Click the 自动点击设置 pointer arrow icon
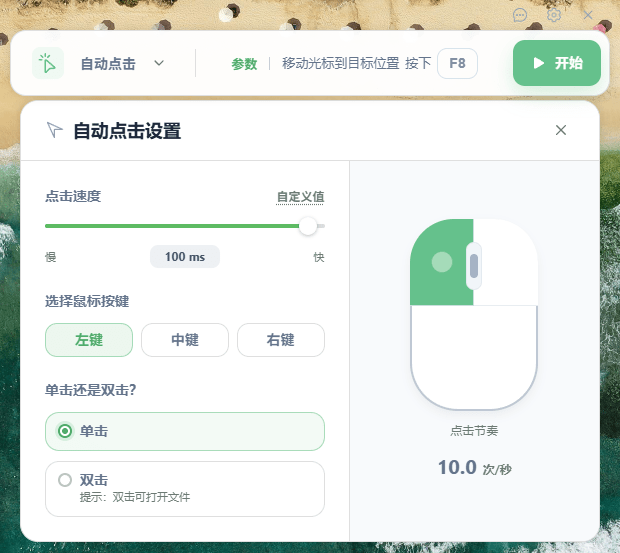Image resolution: width=620 pixels, height=553 pixels. 55,130
